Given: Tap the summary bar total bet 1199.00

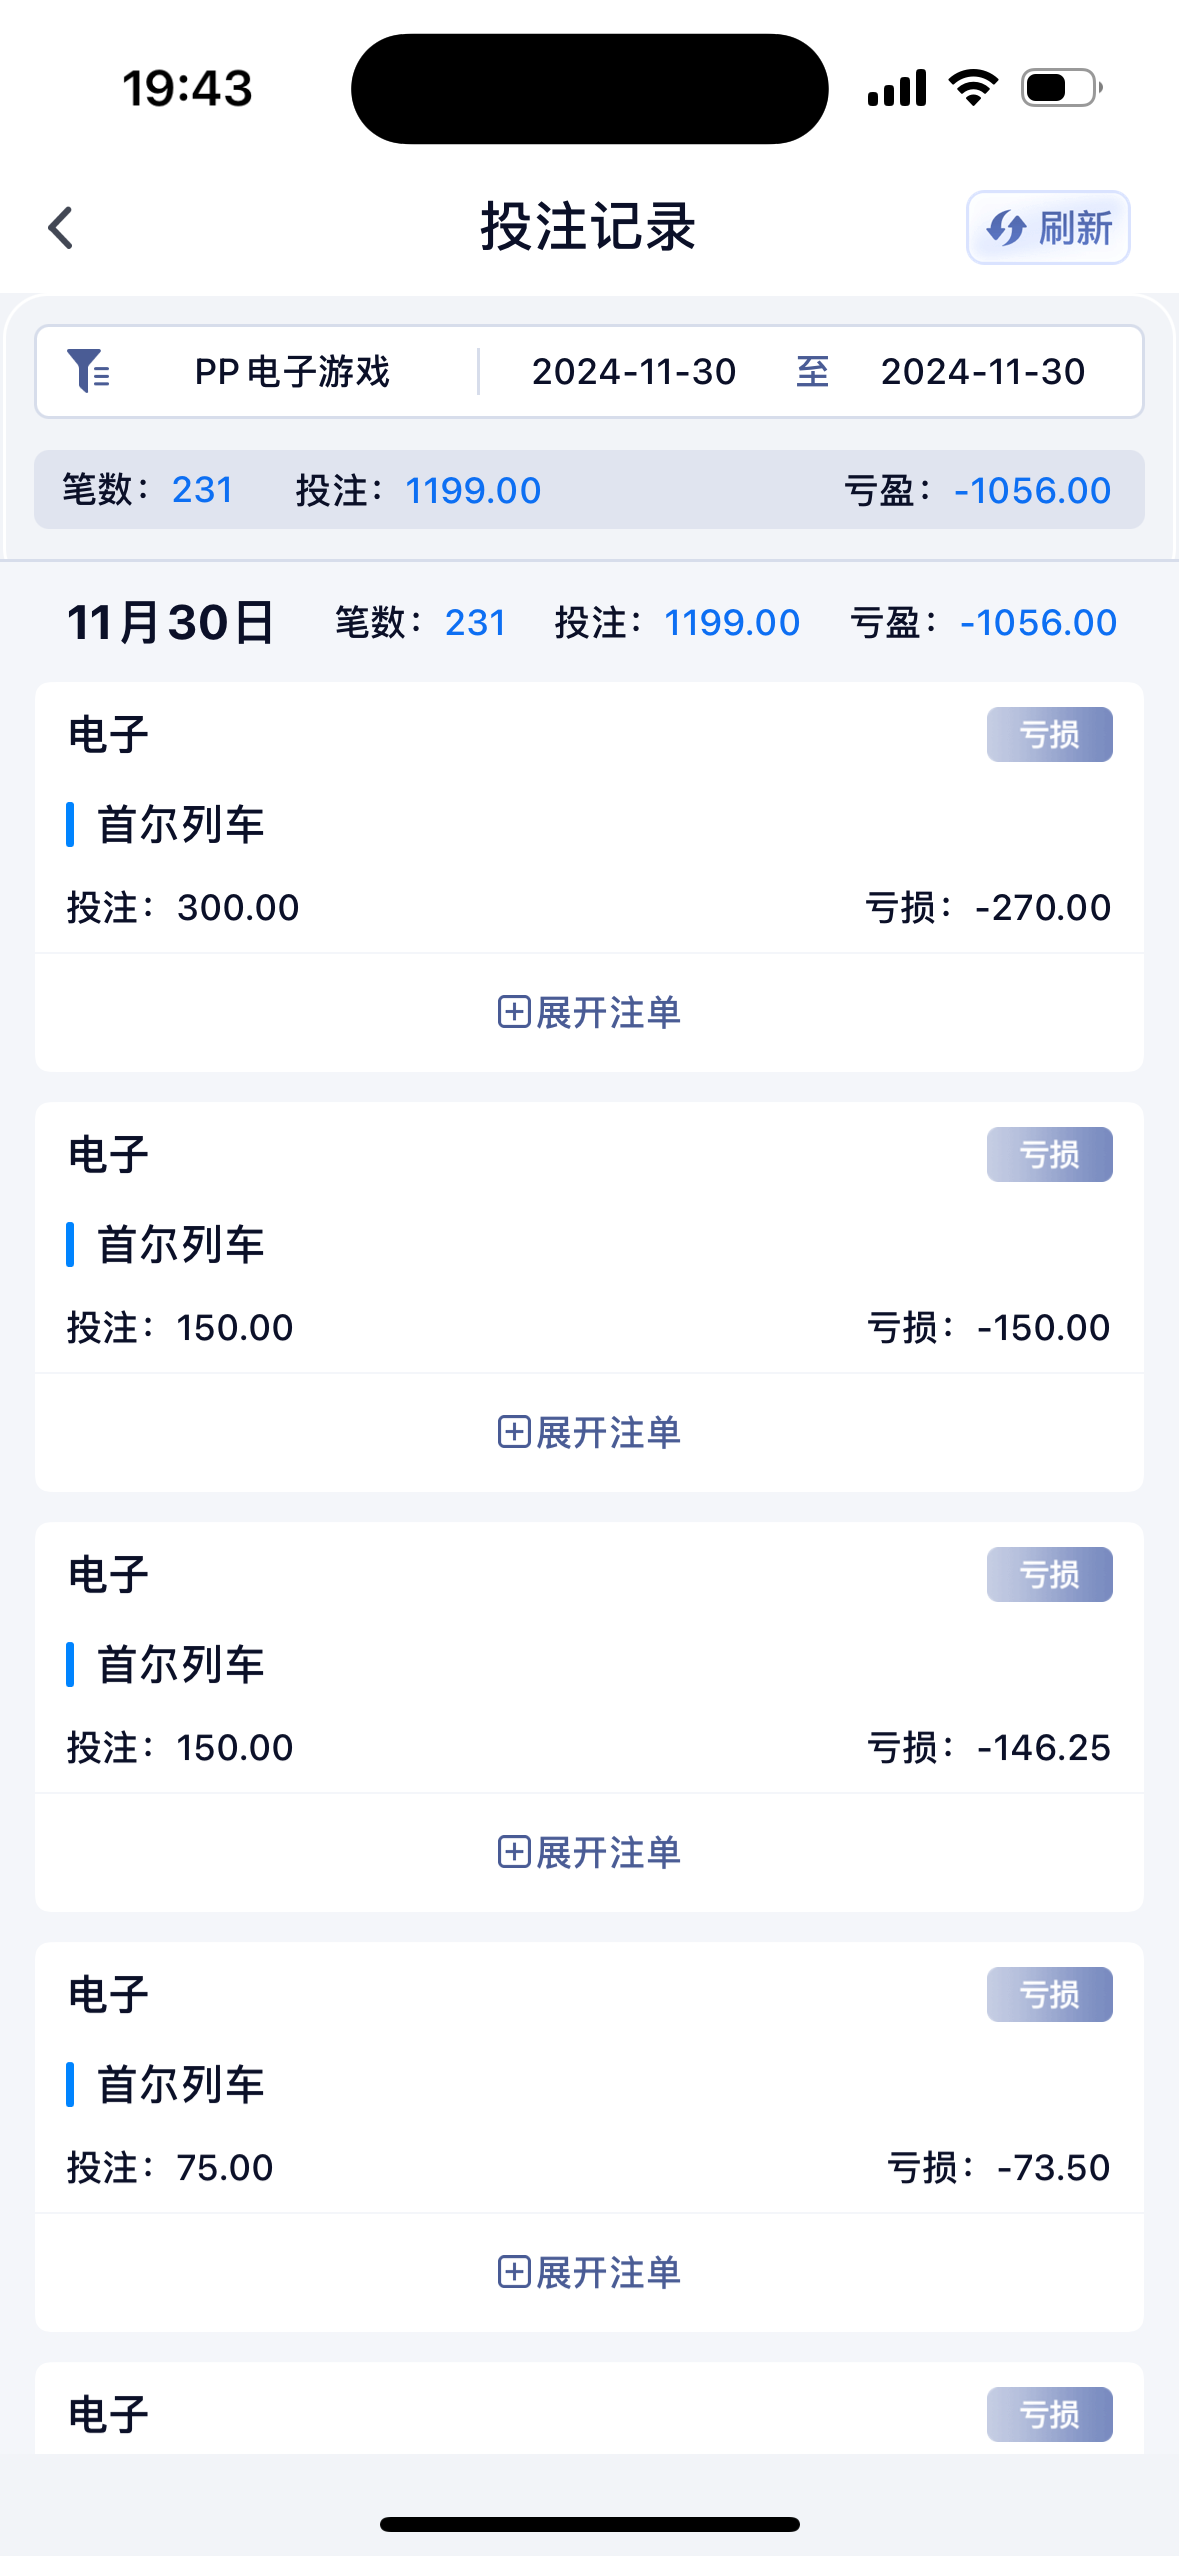Looking at the screenshot, I should [x=472, y=490].
